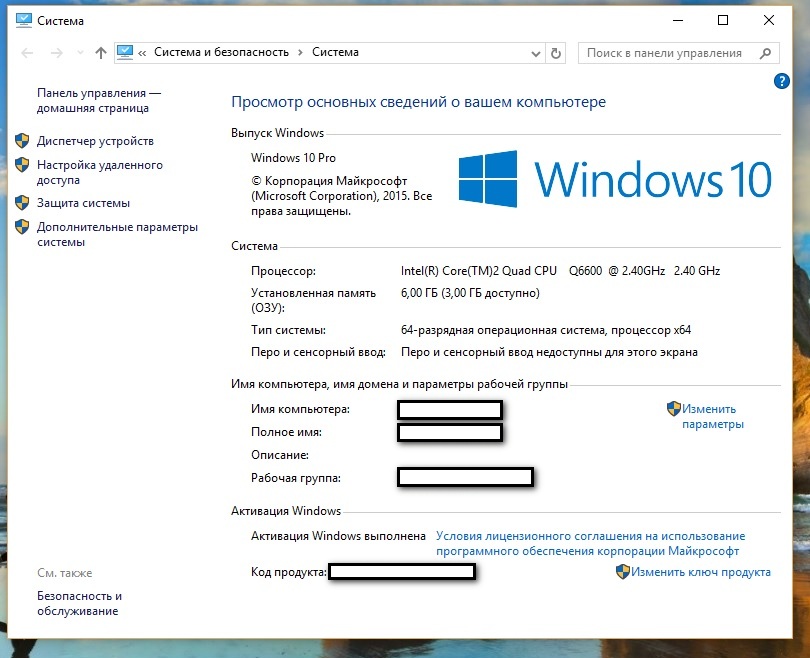Open Настройка удаленного доступа
The height and width of the screenshot is (658, 810).
(99, 173)
